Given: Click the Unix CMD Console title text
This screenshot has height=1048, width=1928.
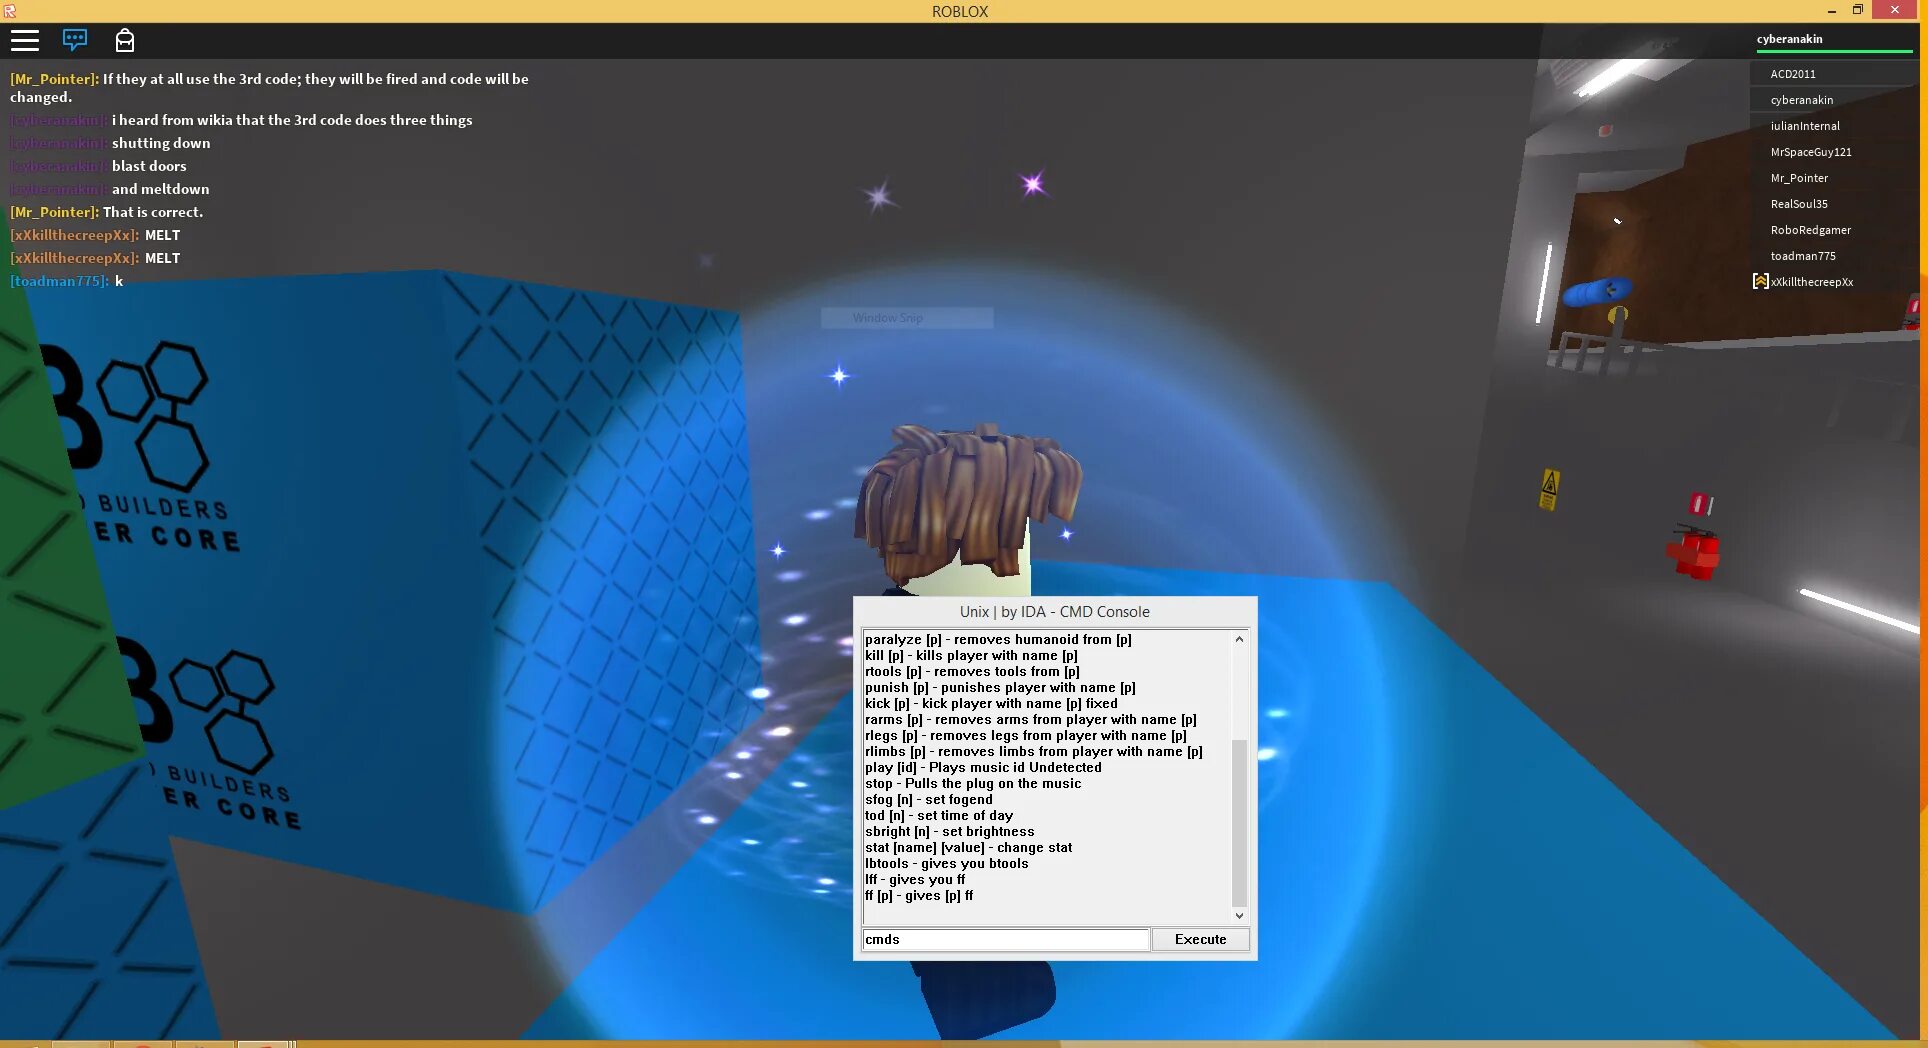Looking at the screenshot, I should point(1054,612).
